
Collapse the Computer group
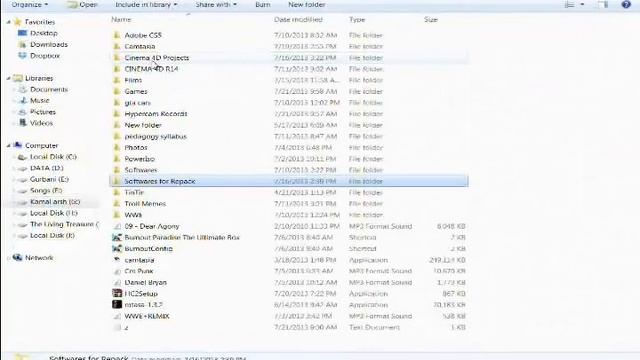(9, 146)
